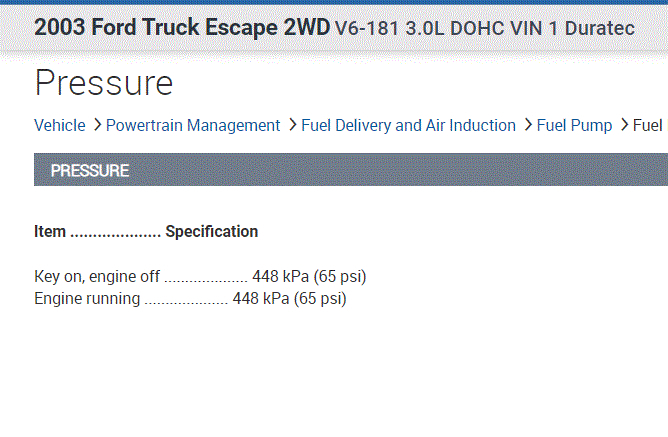This screenshot has height=437, width=668.
Task: Select the Key on, engine off label
Action: click(x=97, y=276)
